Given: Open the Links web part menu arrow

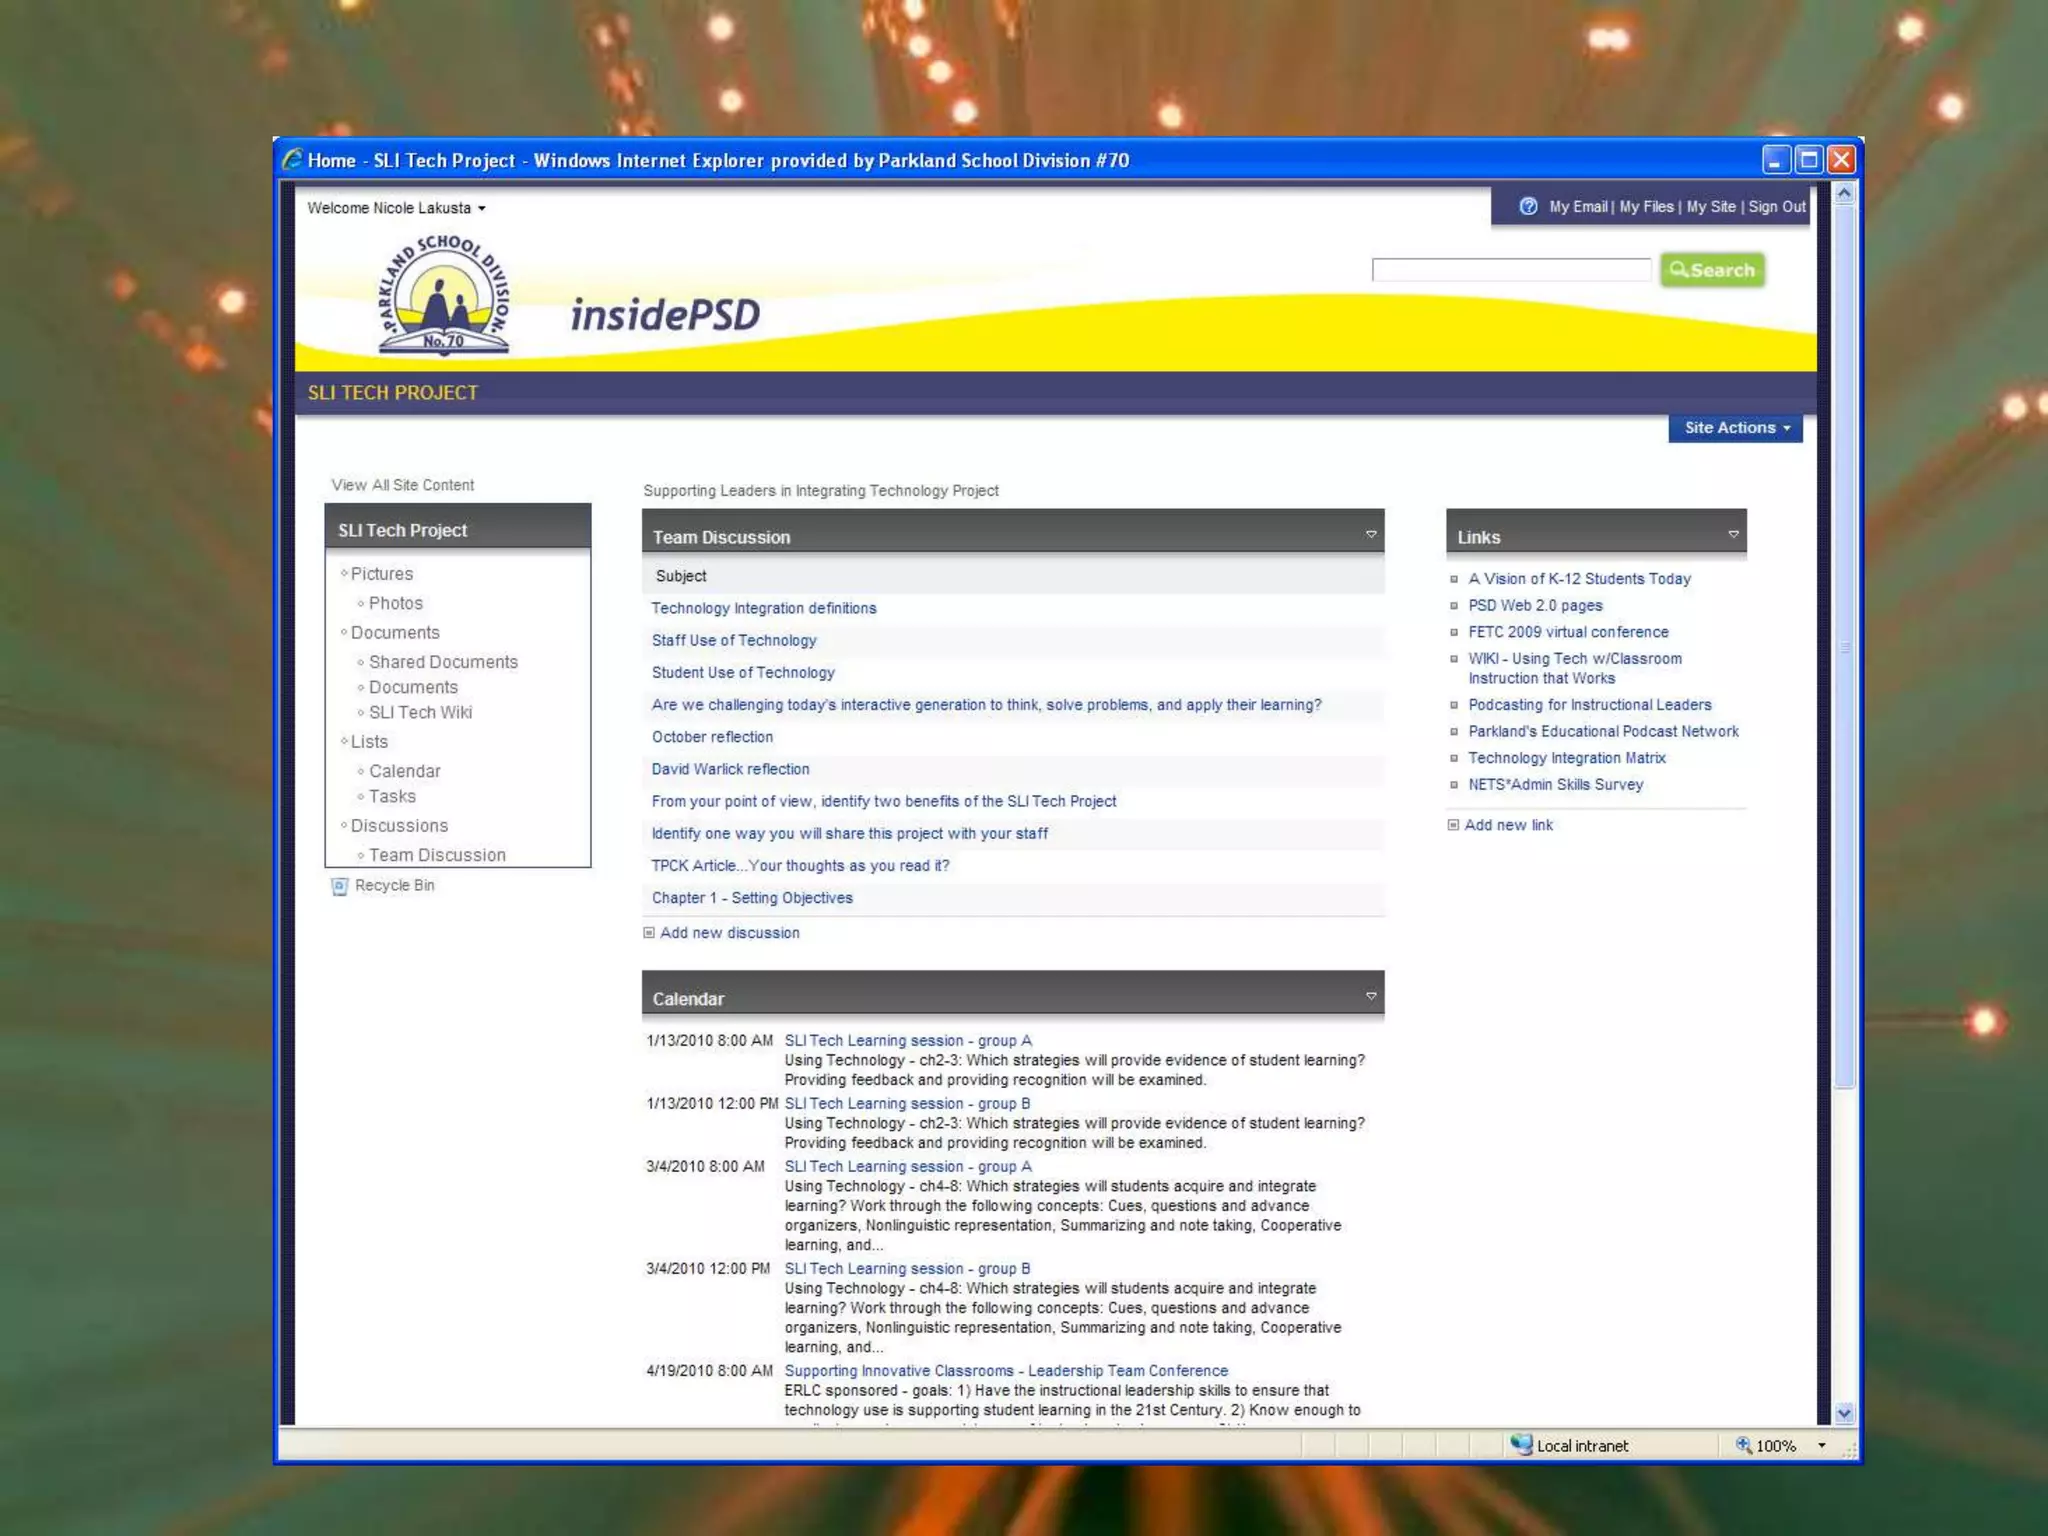Looking at the screenshot, I should (1733, 535).
